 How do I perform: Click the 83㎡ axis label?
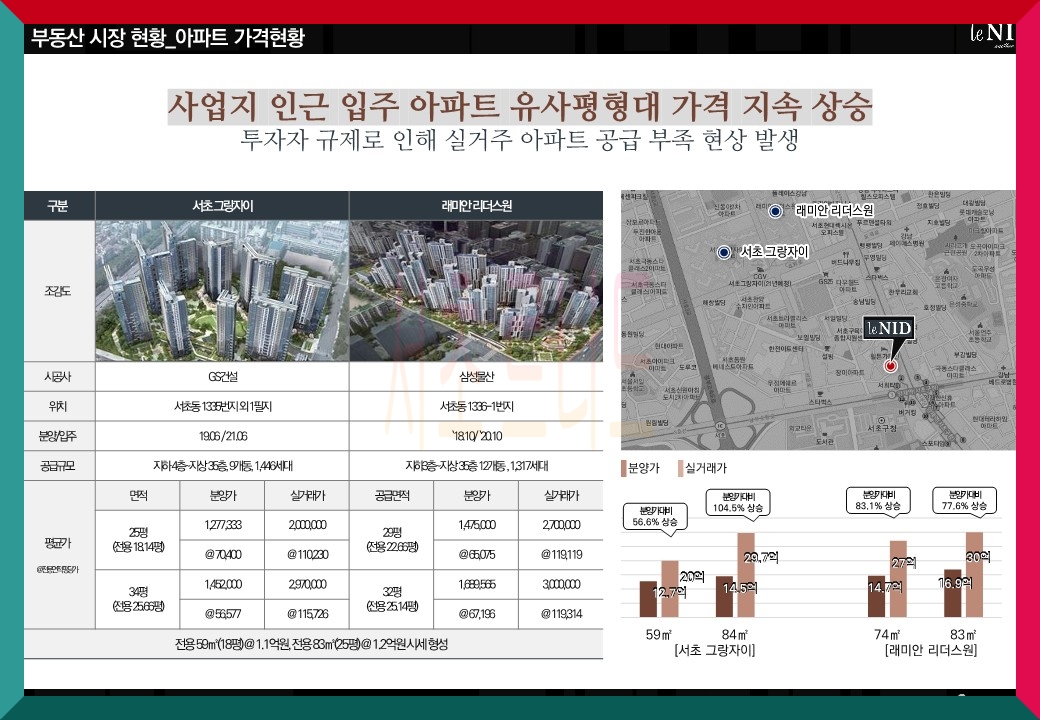pos(963,634)
